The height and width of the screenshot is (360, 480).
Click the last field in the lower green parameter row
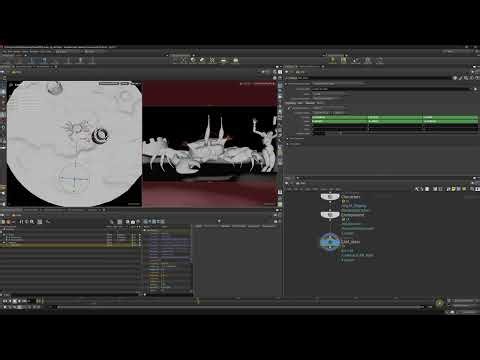pyautogui.click(x=450, y=121)
